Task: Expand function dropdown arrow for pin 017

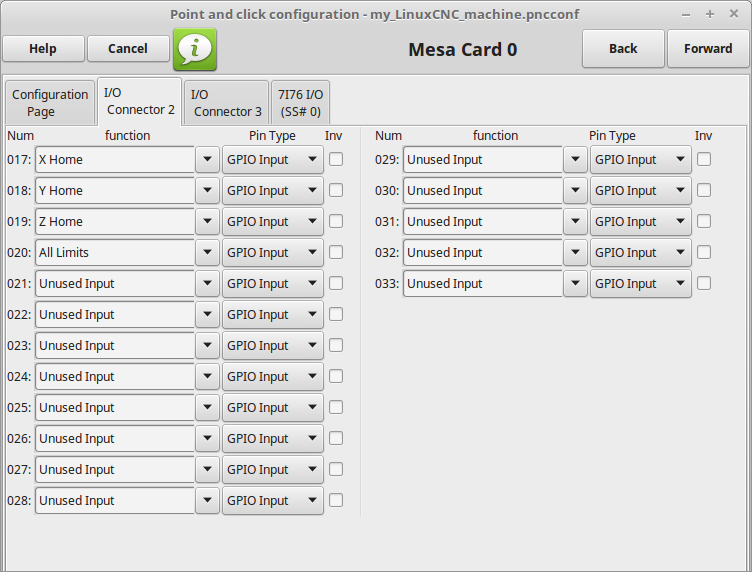Action: [207, 159]
